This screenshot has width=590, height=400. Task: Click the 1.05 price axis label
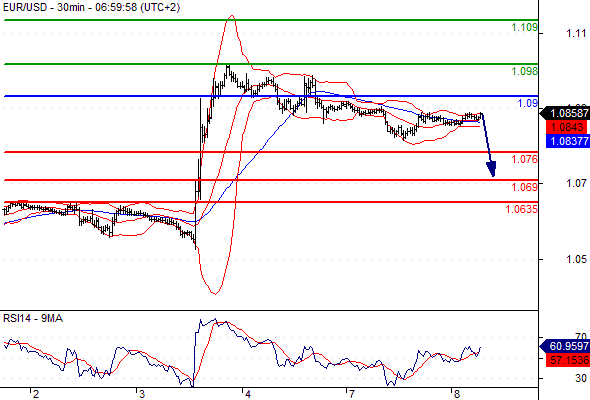point(576,259)
